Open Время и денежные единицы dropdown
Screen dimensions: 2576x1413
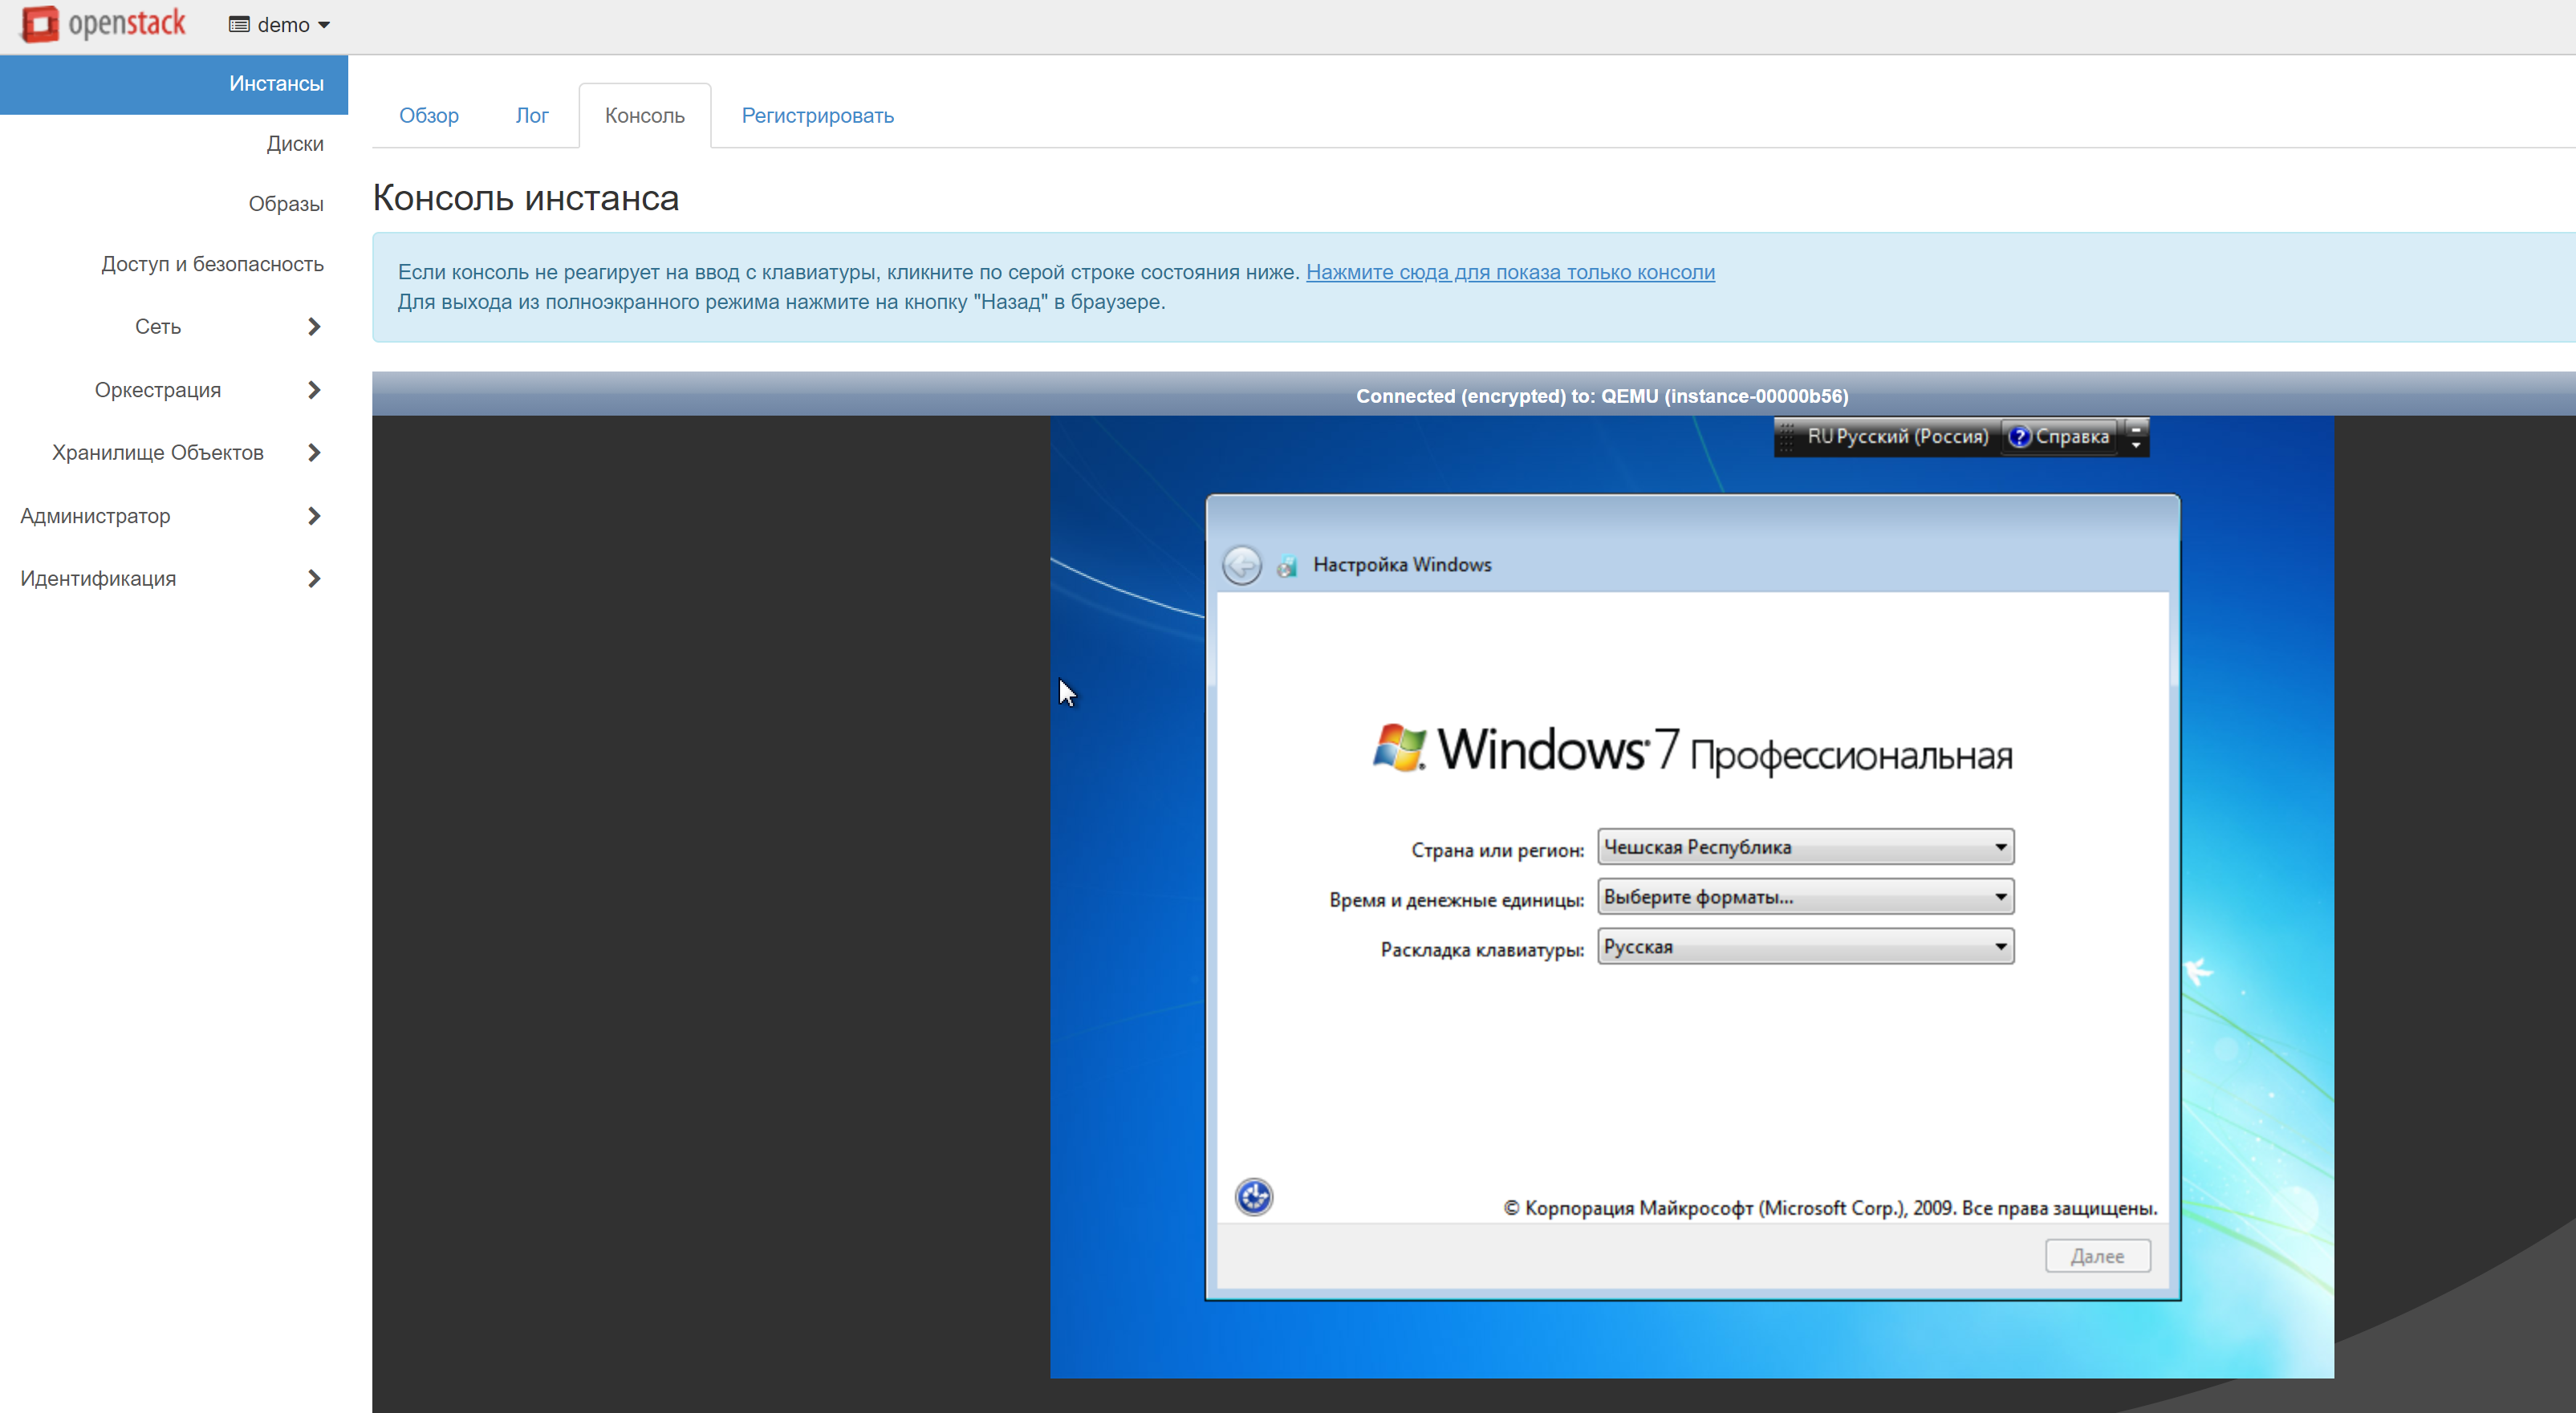tap(1805, 897)
